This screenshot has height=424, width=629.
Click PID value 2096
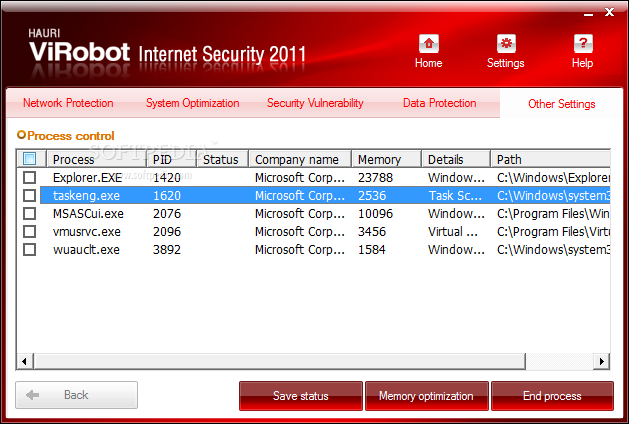tap(167, 231)
